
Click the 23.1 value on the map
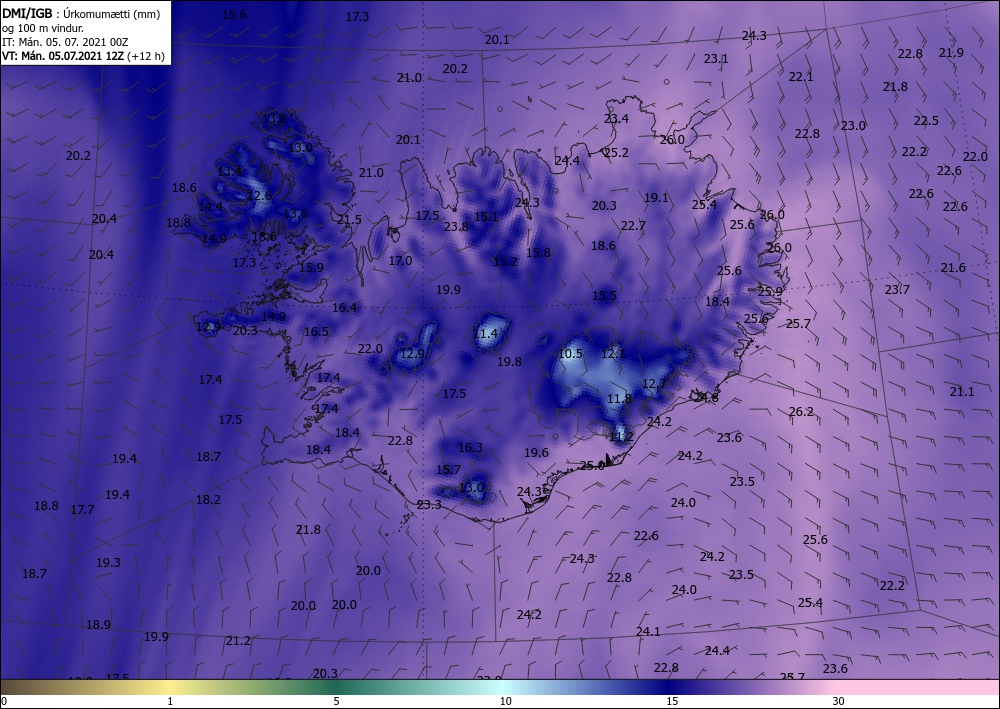(716, 59)
